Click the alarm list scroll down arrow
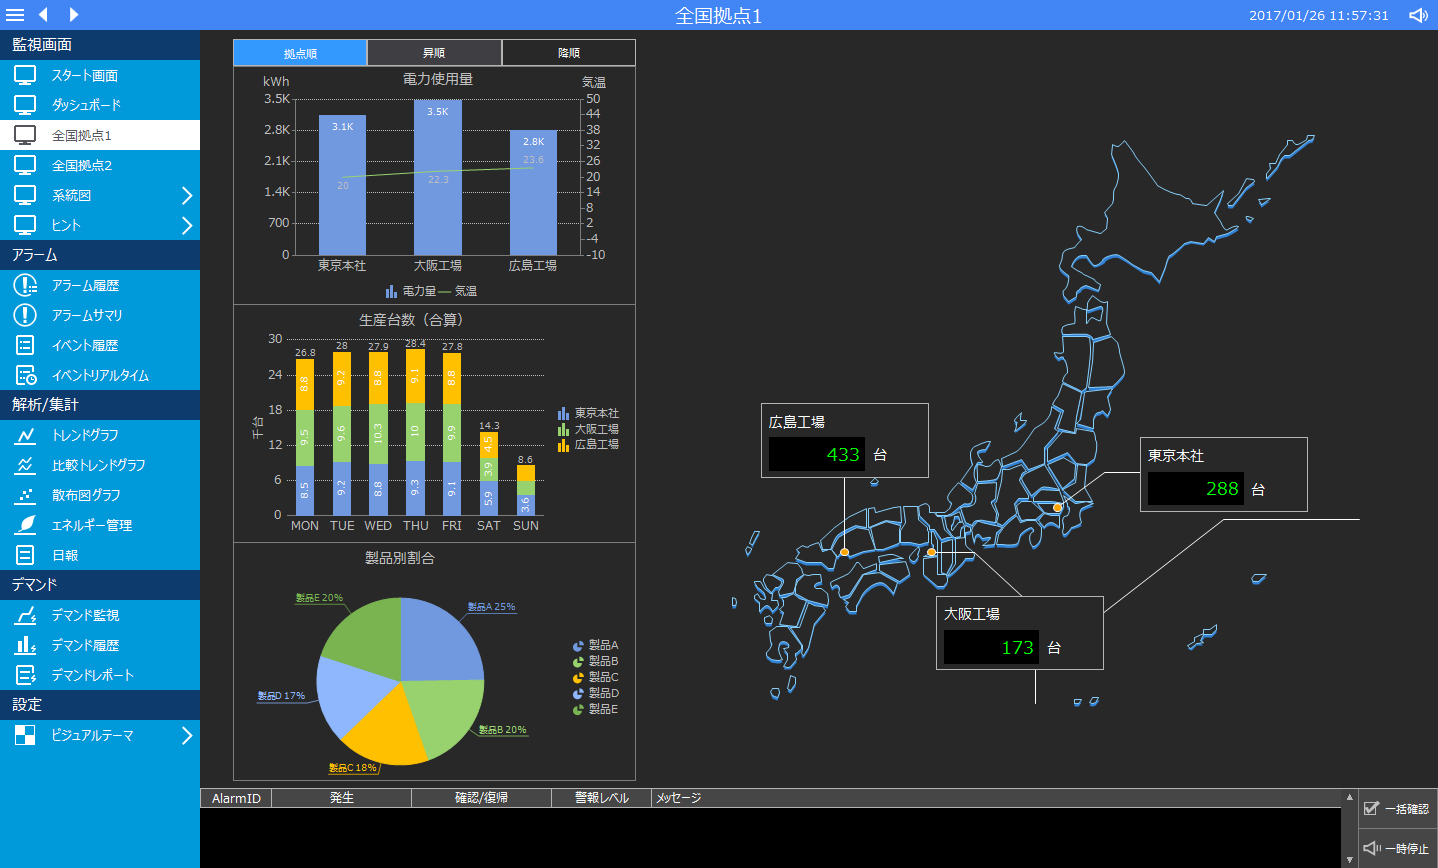The height and width of the screenshot is (868, 1438). pyautogui.click(x=1349, y=859)
